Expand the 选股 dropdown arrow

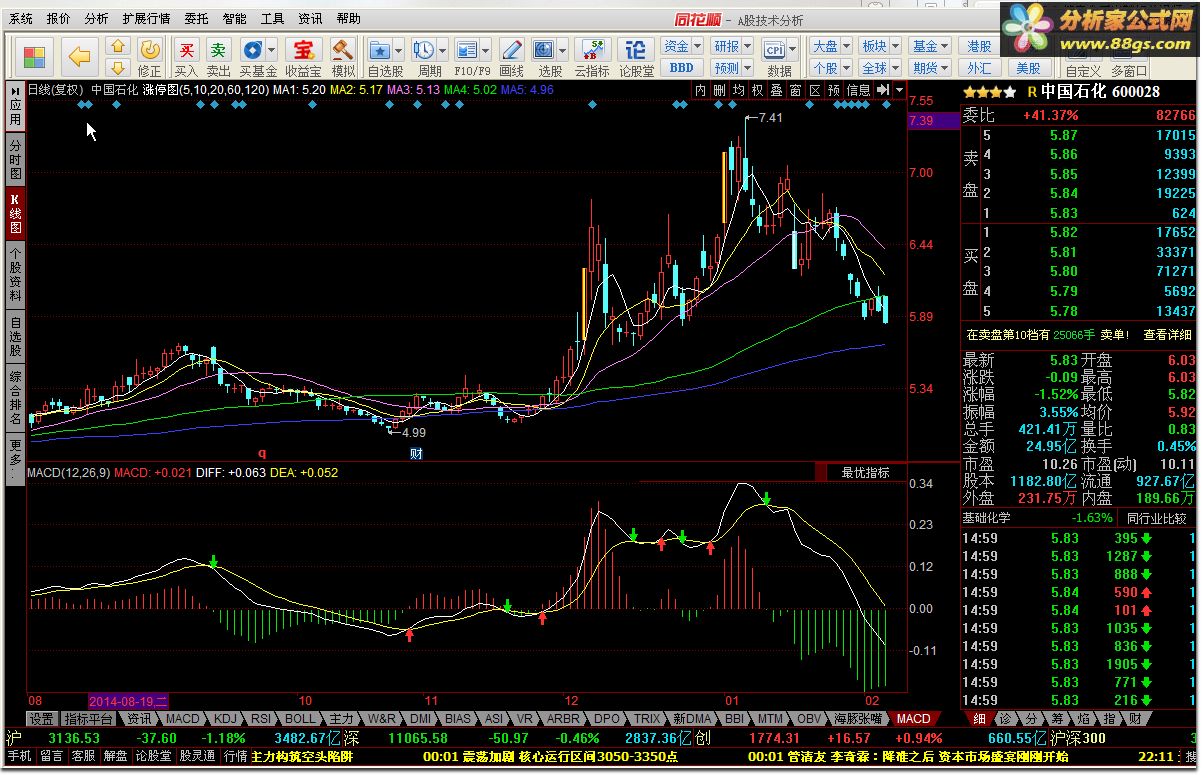pos(563,50)
